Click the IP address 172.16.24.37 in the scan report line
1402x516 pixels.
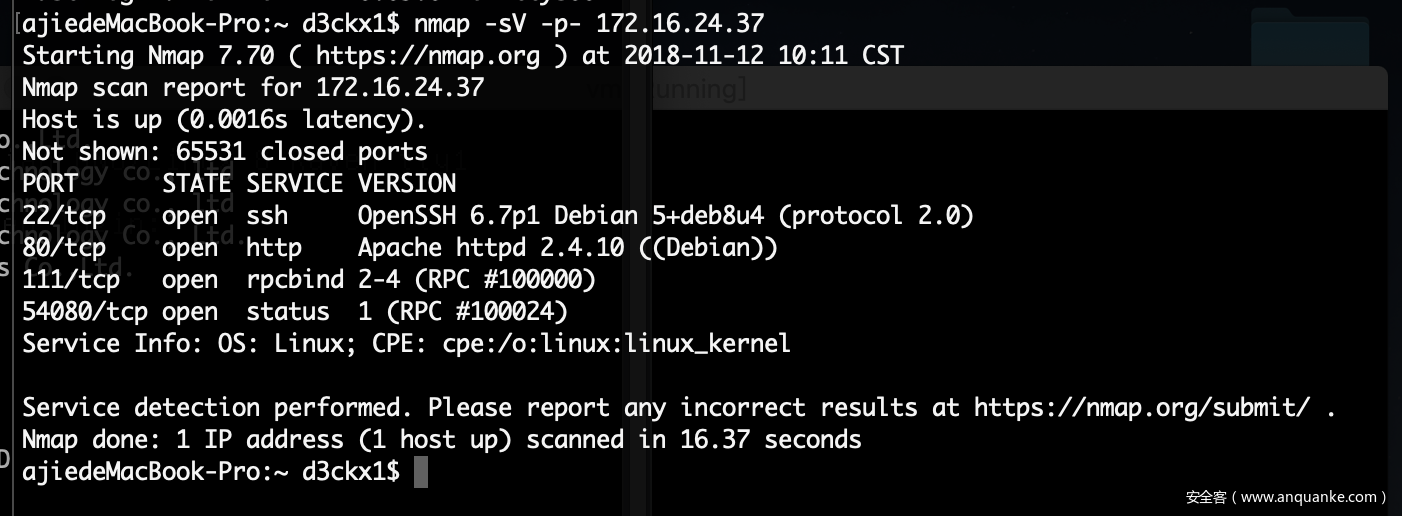pos(400,88)
